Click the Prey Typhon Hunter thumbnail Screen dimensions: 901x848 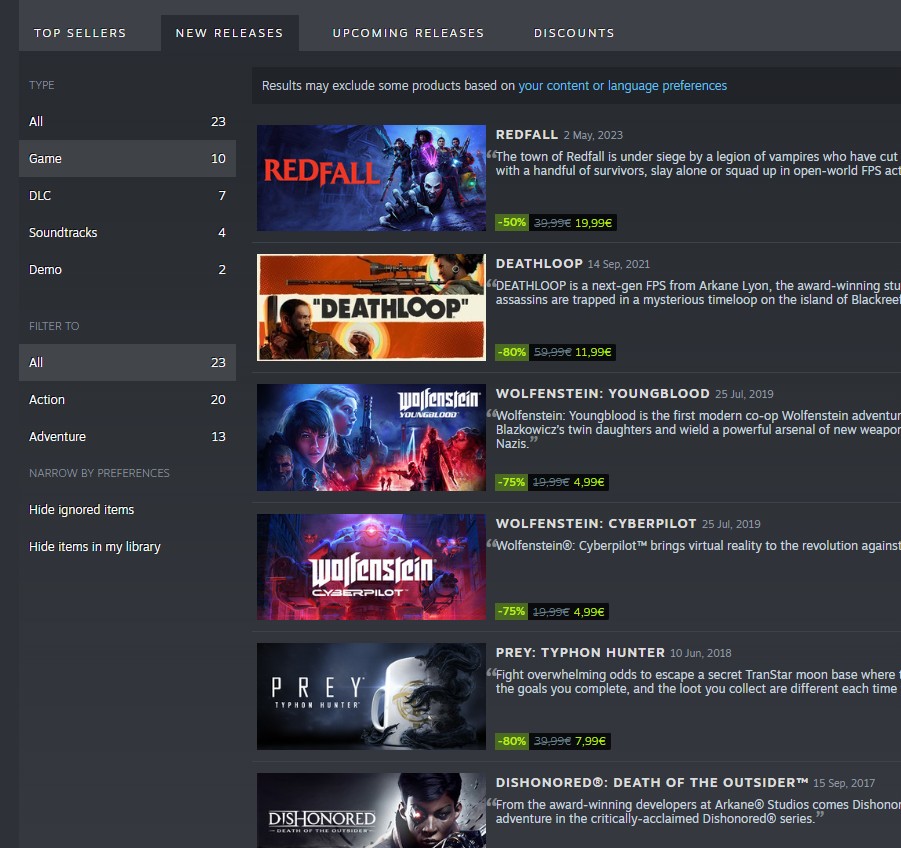(x=371, y=696)
